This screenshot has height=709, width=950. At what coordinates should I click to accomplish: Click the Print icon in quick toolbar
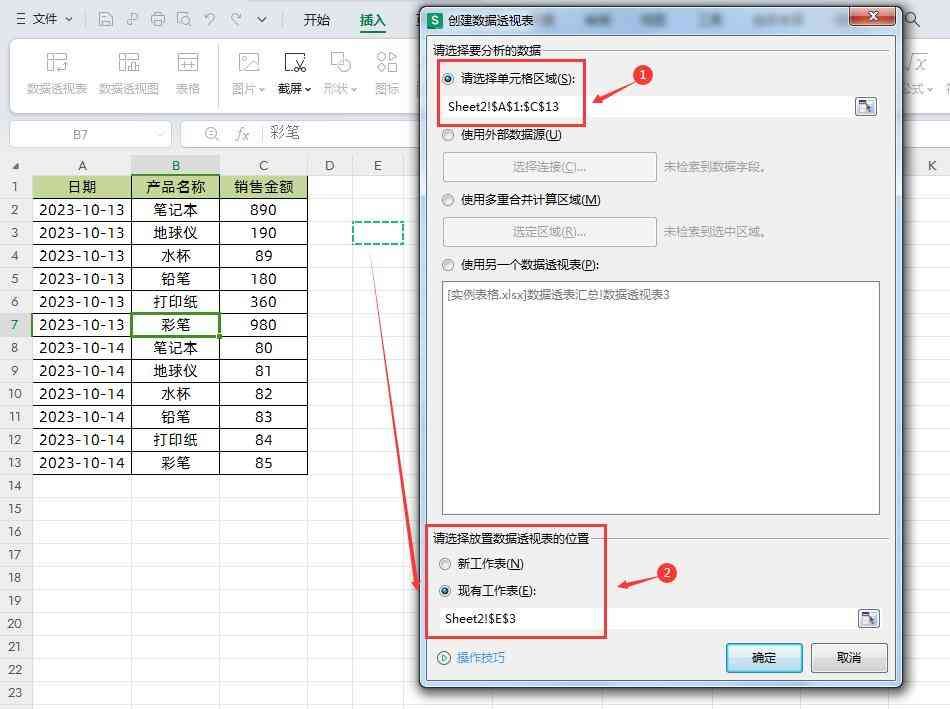[158, 19]
